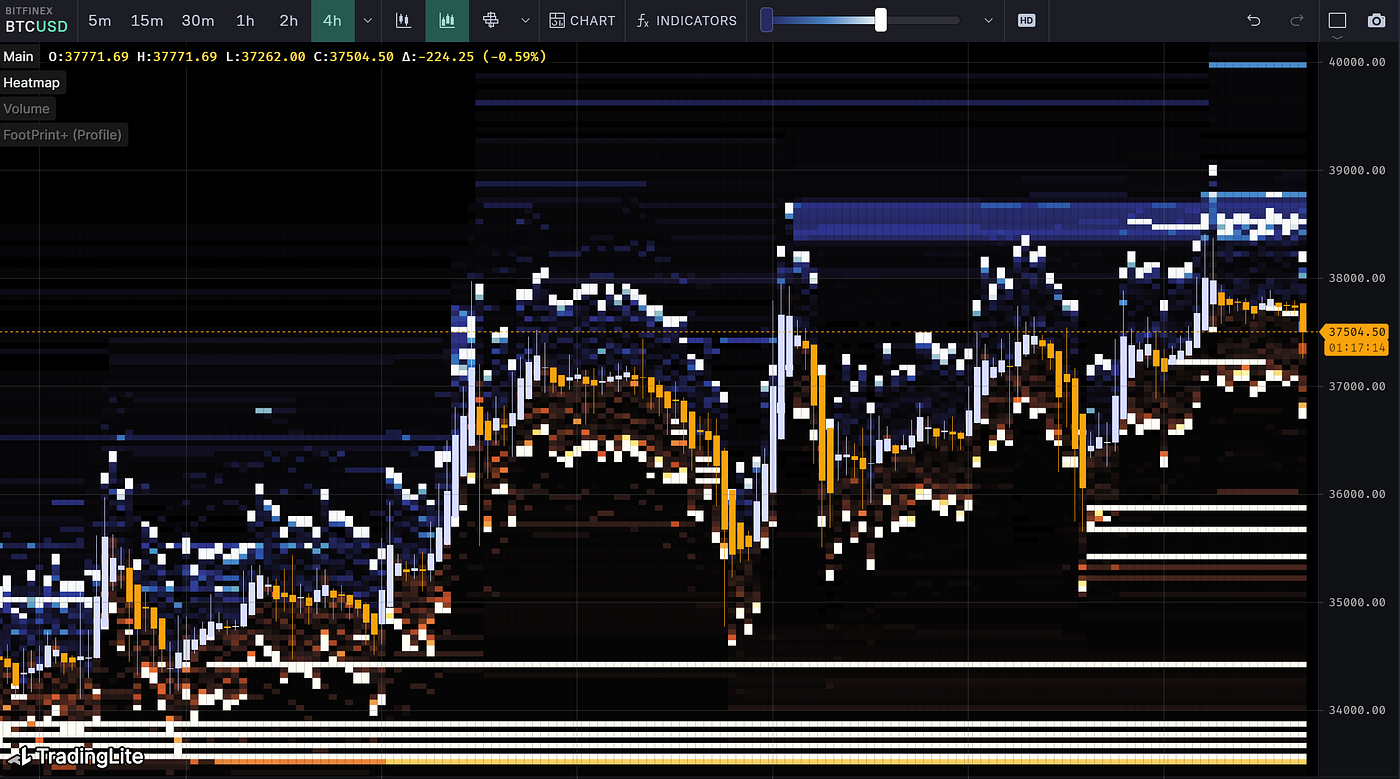Screen dimensions: 1400x779
Task: Select the Main layer label
Action: tap(18, 57)
